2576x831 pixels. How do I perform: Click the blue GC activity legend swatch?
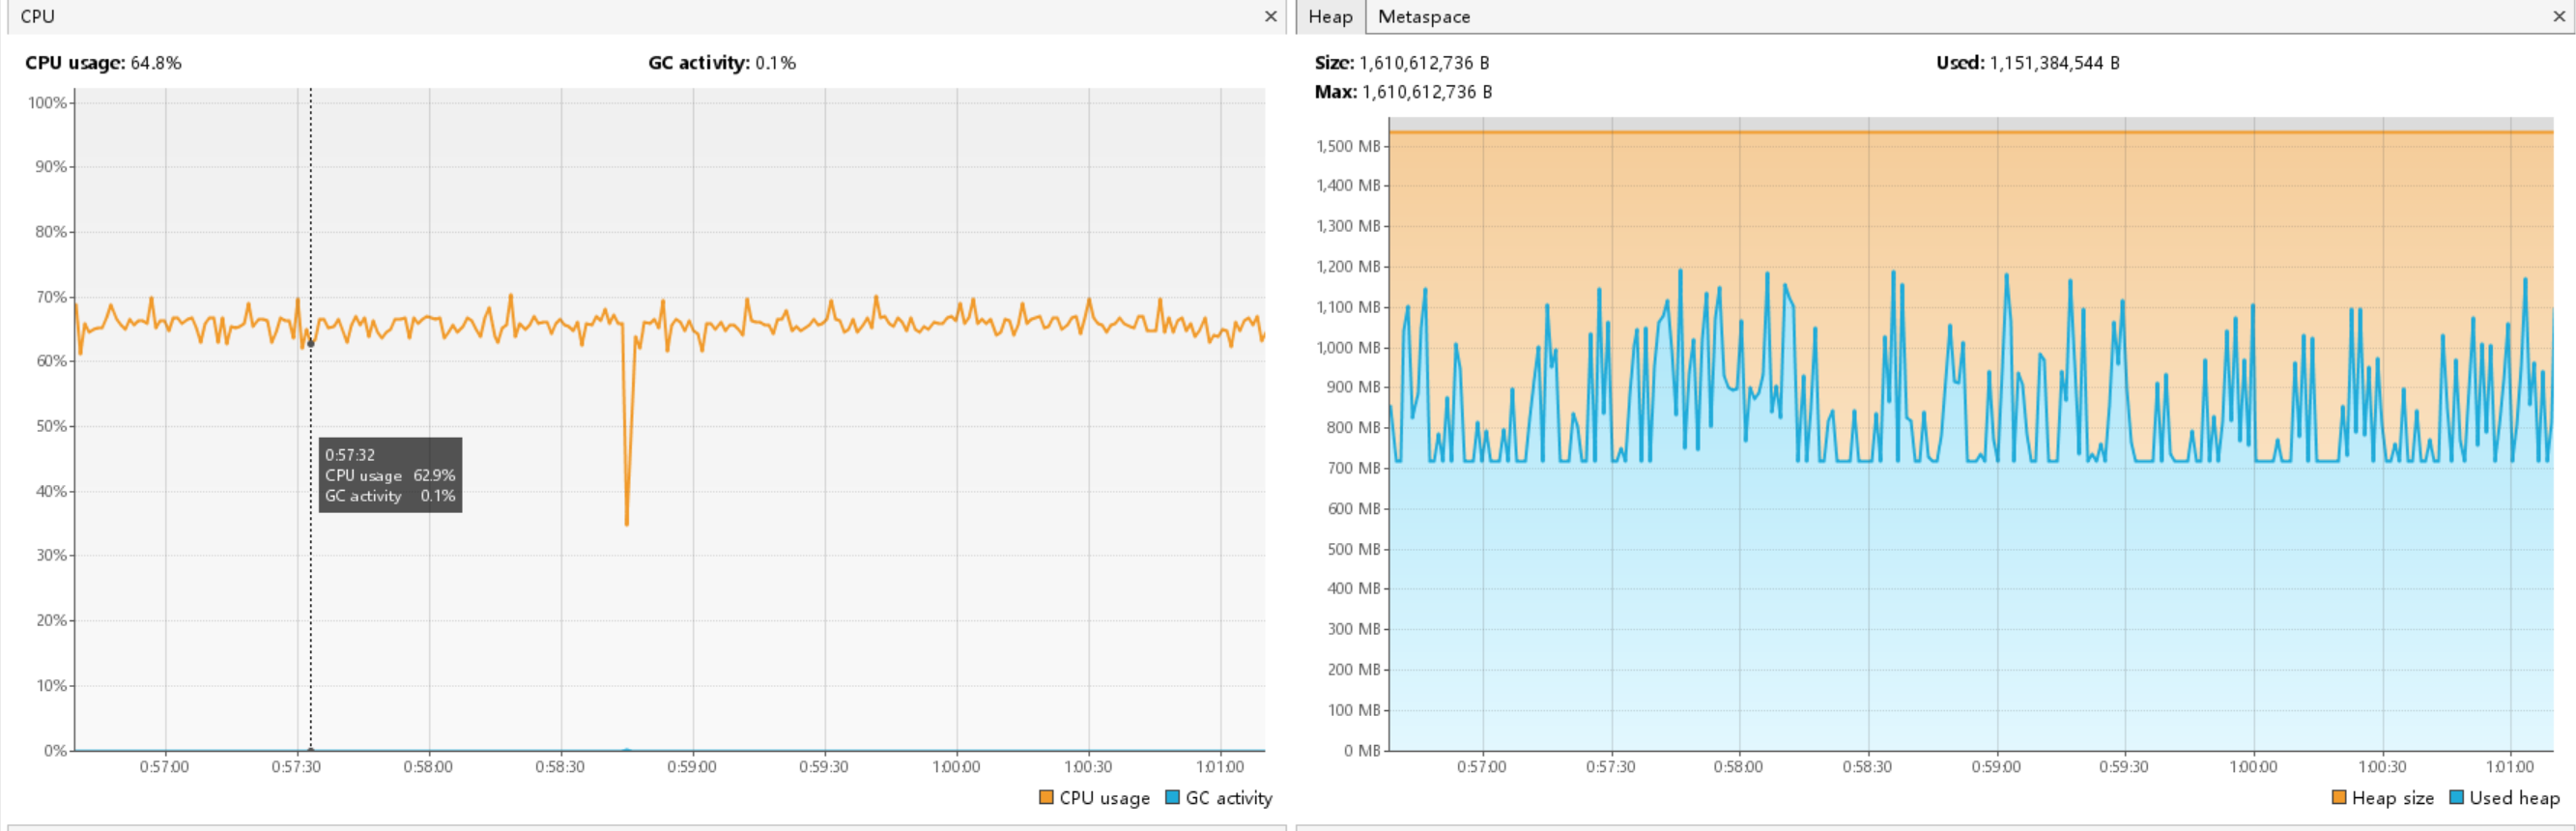[1172, 797]
